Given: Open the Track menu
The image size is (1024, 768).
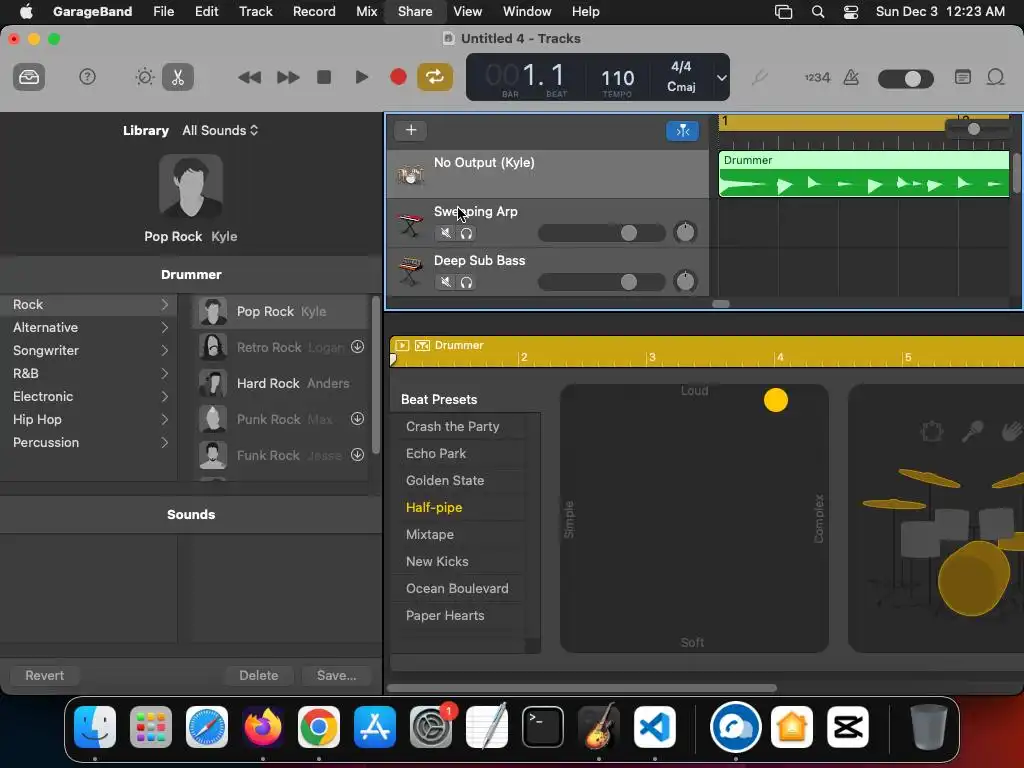Looking at the screenshot, I should coord(255,11).
